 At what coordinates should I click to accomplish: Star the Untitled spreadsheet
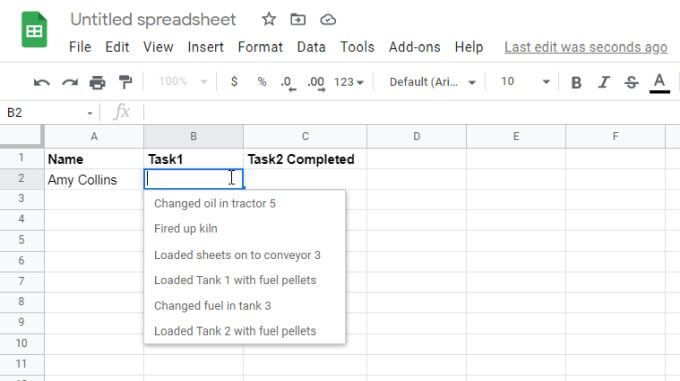269,19
